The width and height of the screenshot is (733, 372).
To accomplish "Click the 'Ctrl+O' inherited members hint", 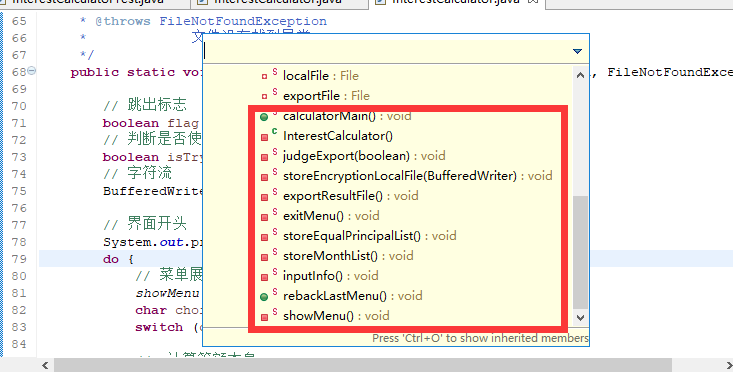I will [480, 338].
